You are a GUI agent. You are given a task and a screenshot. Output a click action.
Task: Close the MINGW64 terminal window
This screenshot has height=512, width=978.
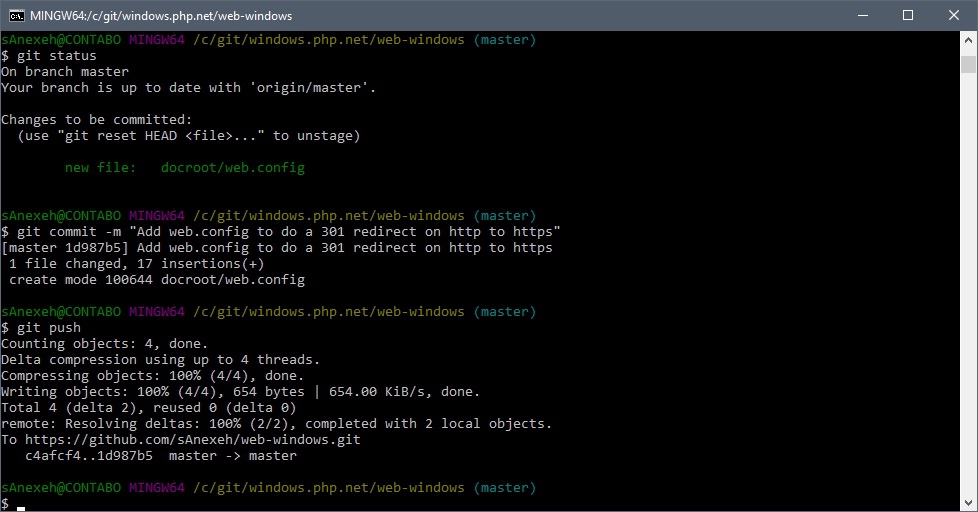[953, 15]
